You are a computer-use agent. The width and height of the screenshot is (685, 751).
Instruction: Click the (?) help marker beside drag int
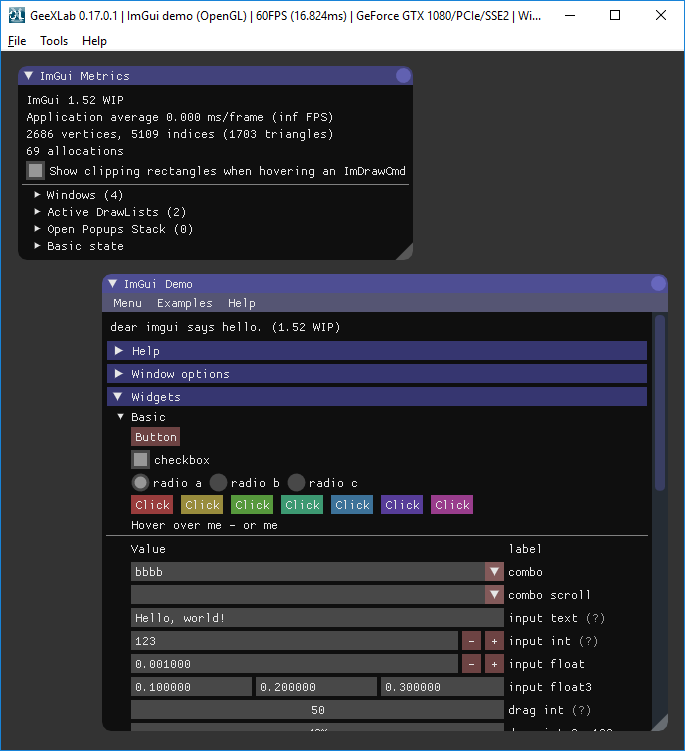582,710
